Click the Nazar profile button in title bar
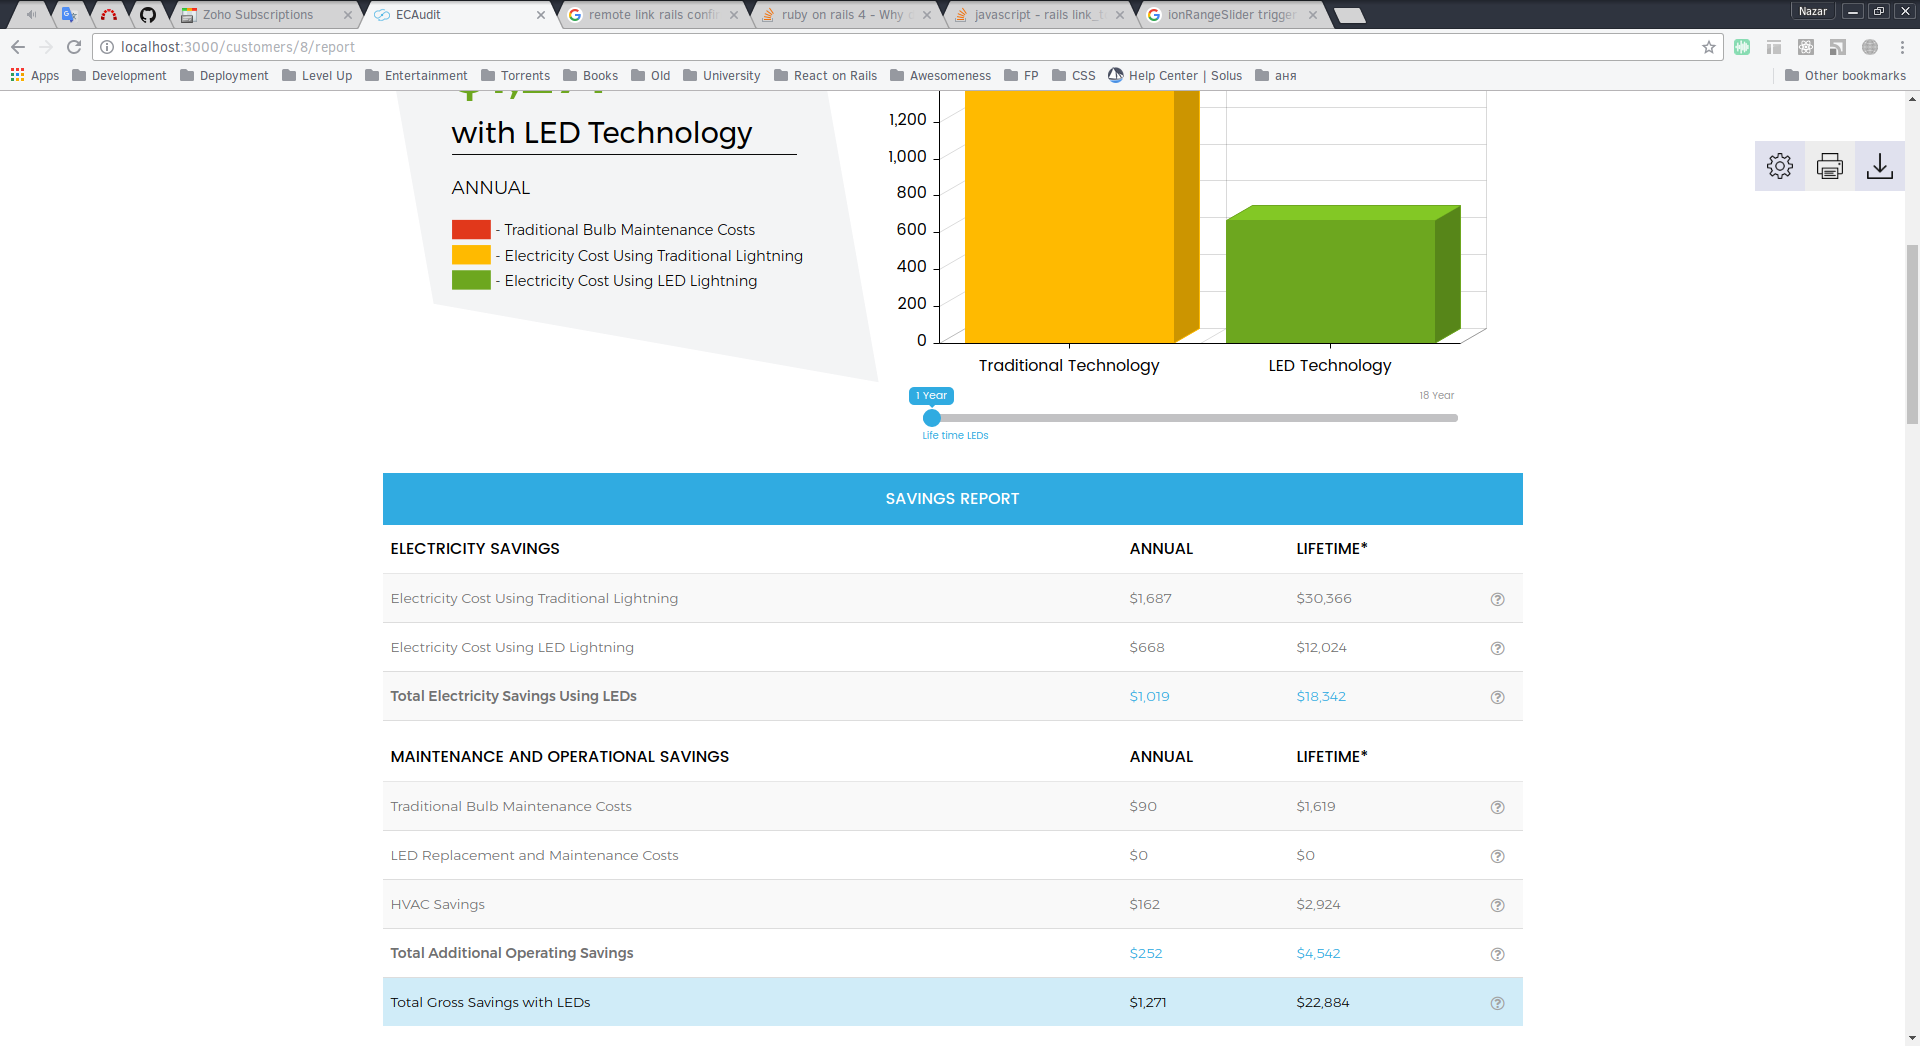Image resolution: width=1920 pixels, height=1046 pixels. point(1812,11)
